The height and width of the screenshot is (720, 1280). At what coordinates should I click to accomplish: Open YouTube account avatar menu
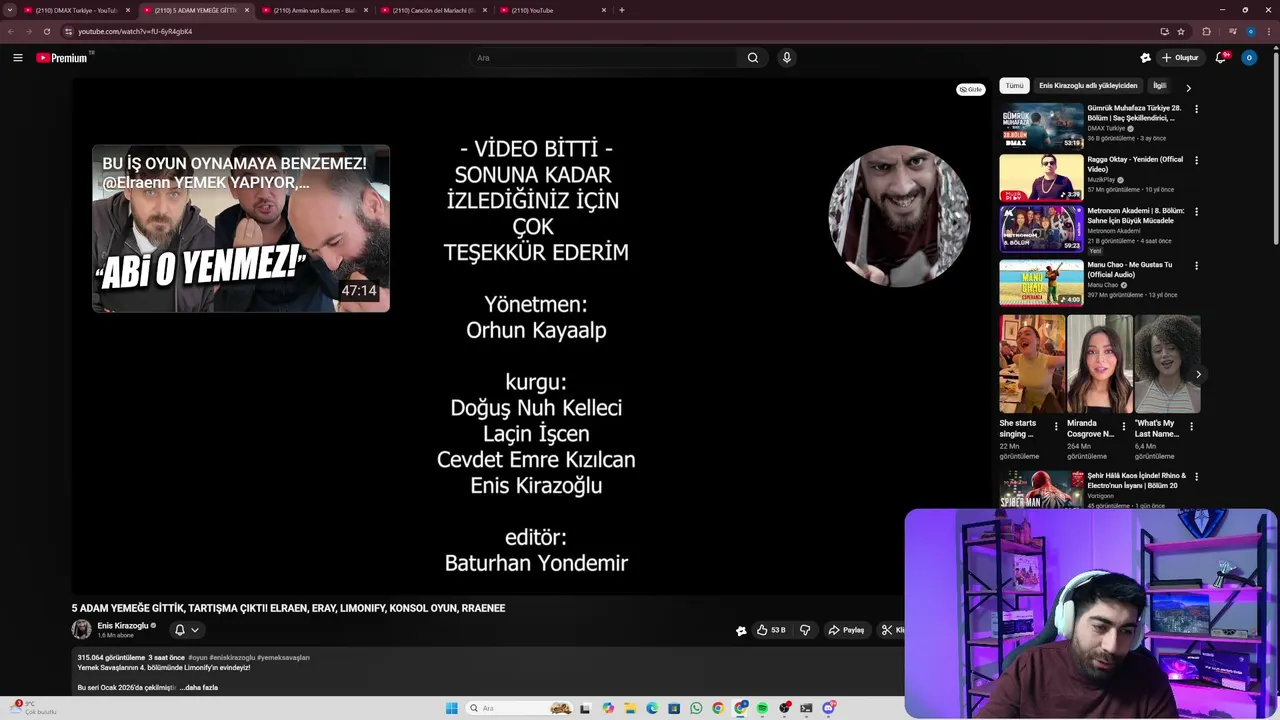tap(1249, 58)
